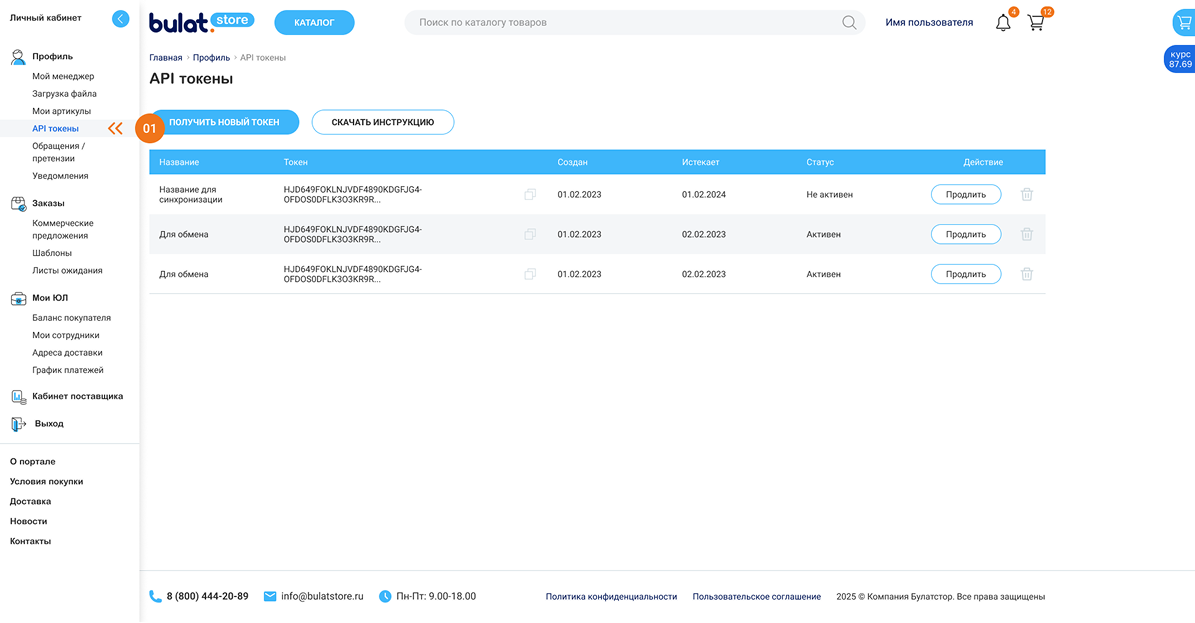Open the shopping cart icon in header

pyautogui.click(x=1036, y=23)
